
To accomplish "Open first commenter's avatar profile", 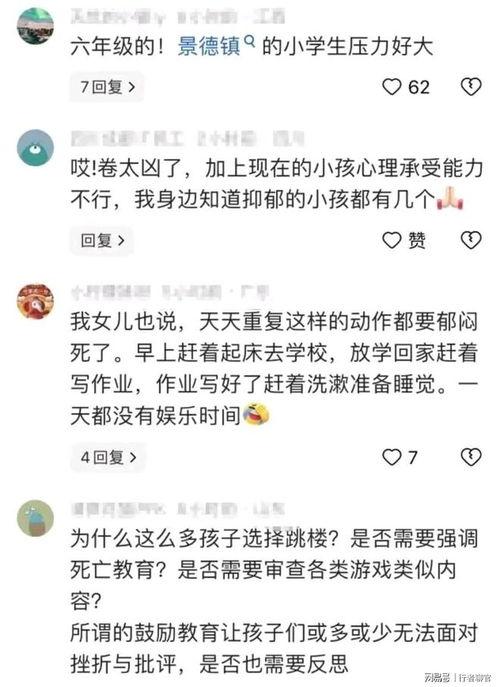I will (x=35, y=25).
